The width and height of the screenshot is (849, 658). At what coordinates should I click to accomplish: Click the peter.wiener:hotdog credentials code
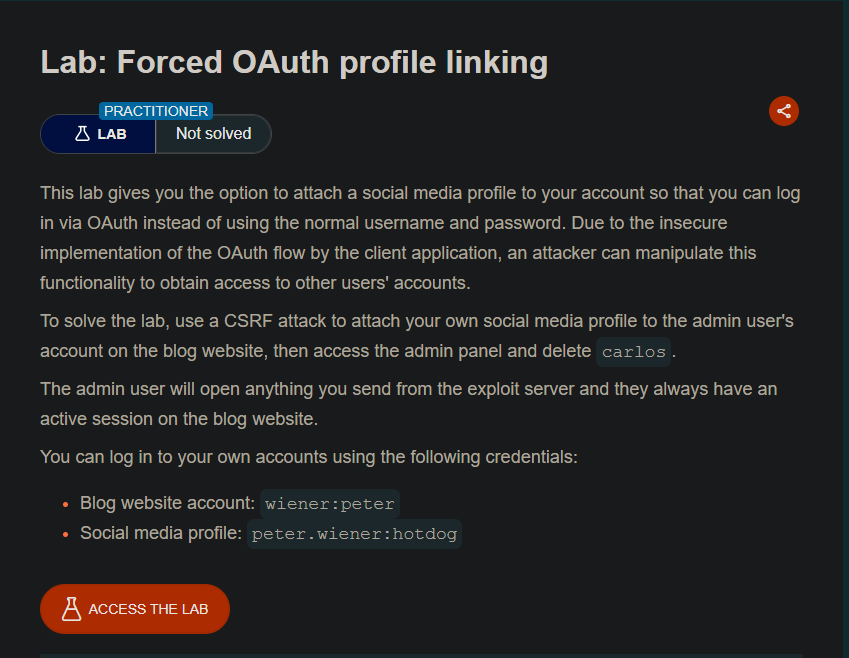point(354,535)
